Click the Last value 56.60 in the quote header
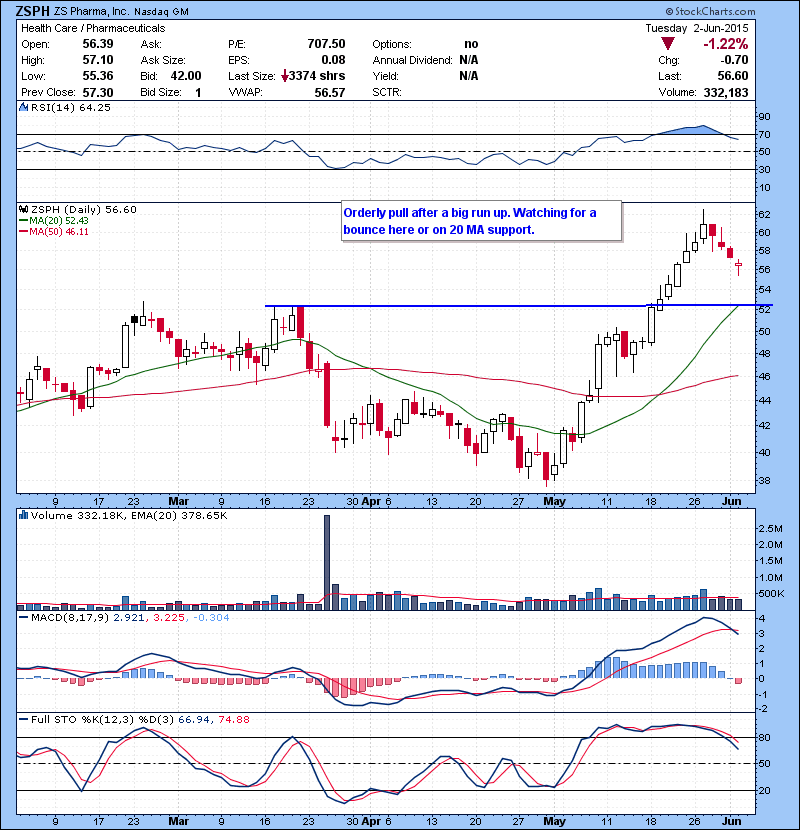 point(733,76)
